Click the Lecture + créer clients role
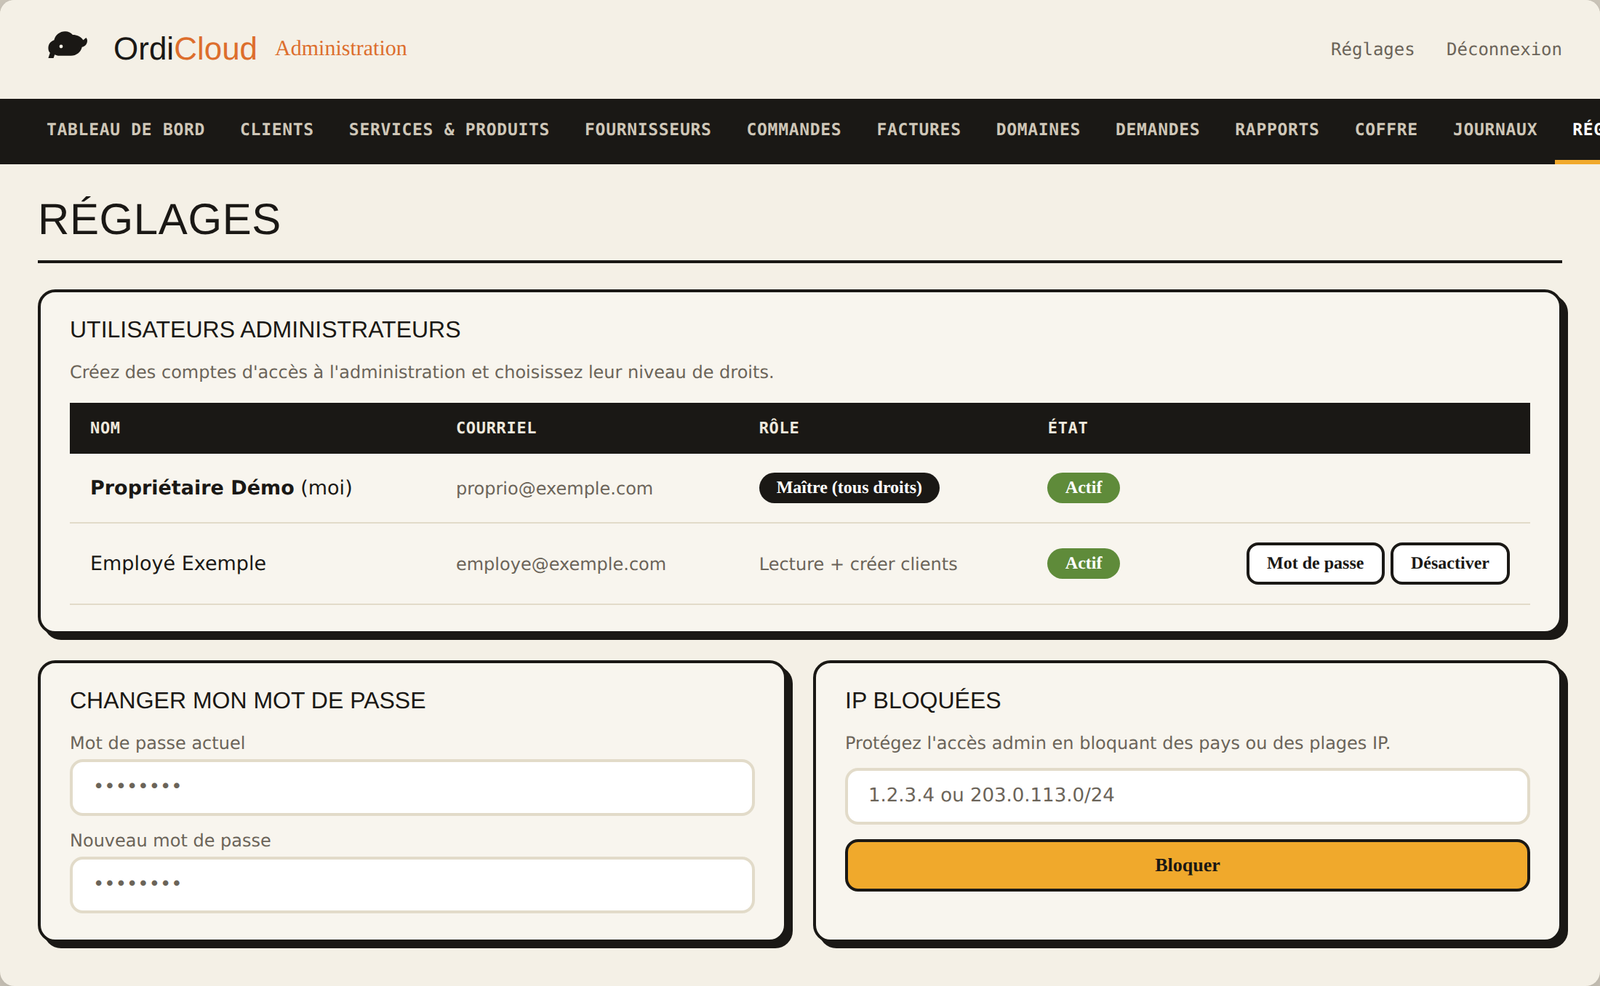The image size is (1600, 986). coord(858,564)
